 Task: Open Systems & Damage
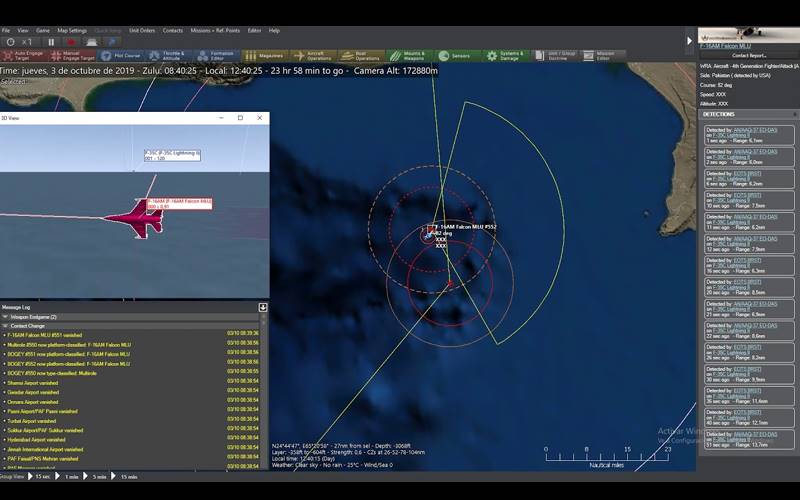point(506,56)
